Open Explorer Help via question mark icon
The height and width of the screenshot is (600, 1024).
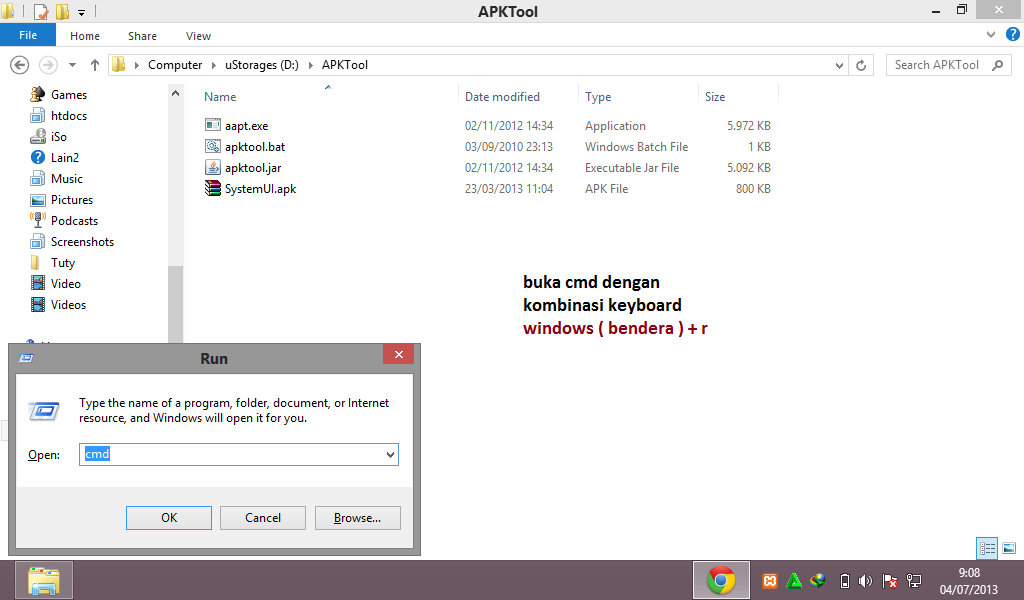point(1013,35)
